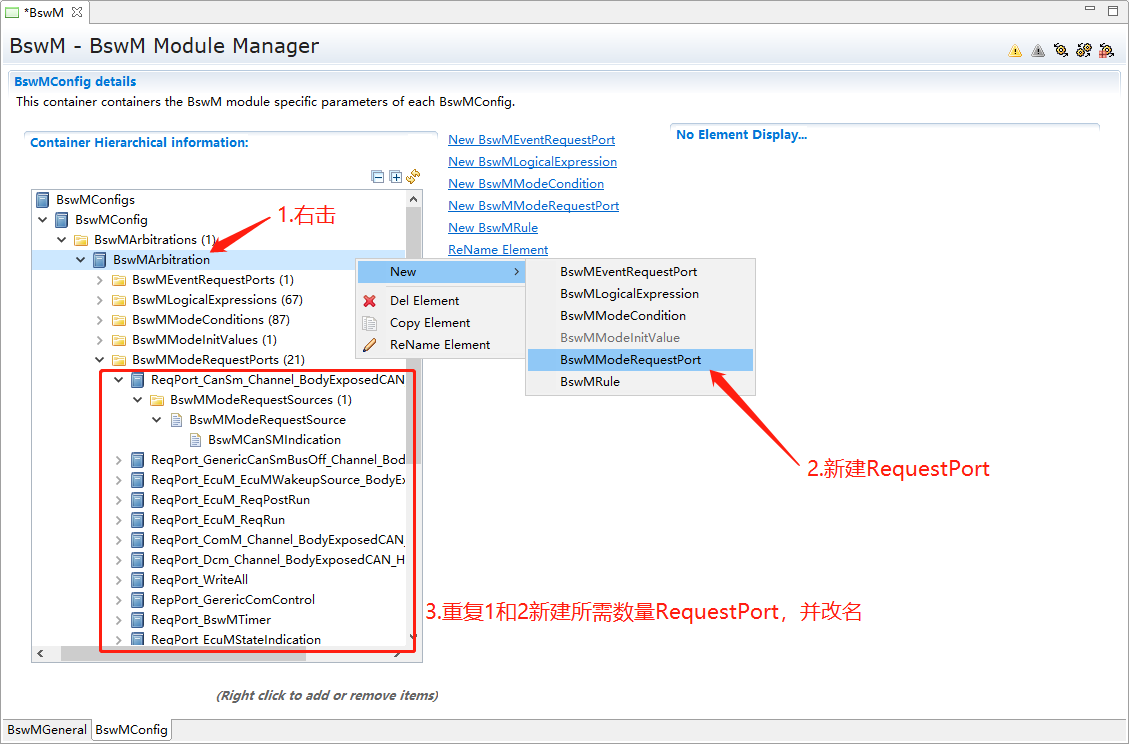Click the refresh arrows icon above tree
This screenshot has height=744, width=1129.
(x=413, y=177)
